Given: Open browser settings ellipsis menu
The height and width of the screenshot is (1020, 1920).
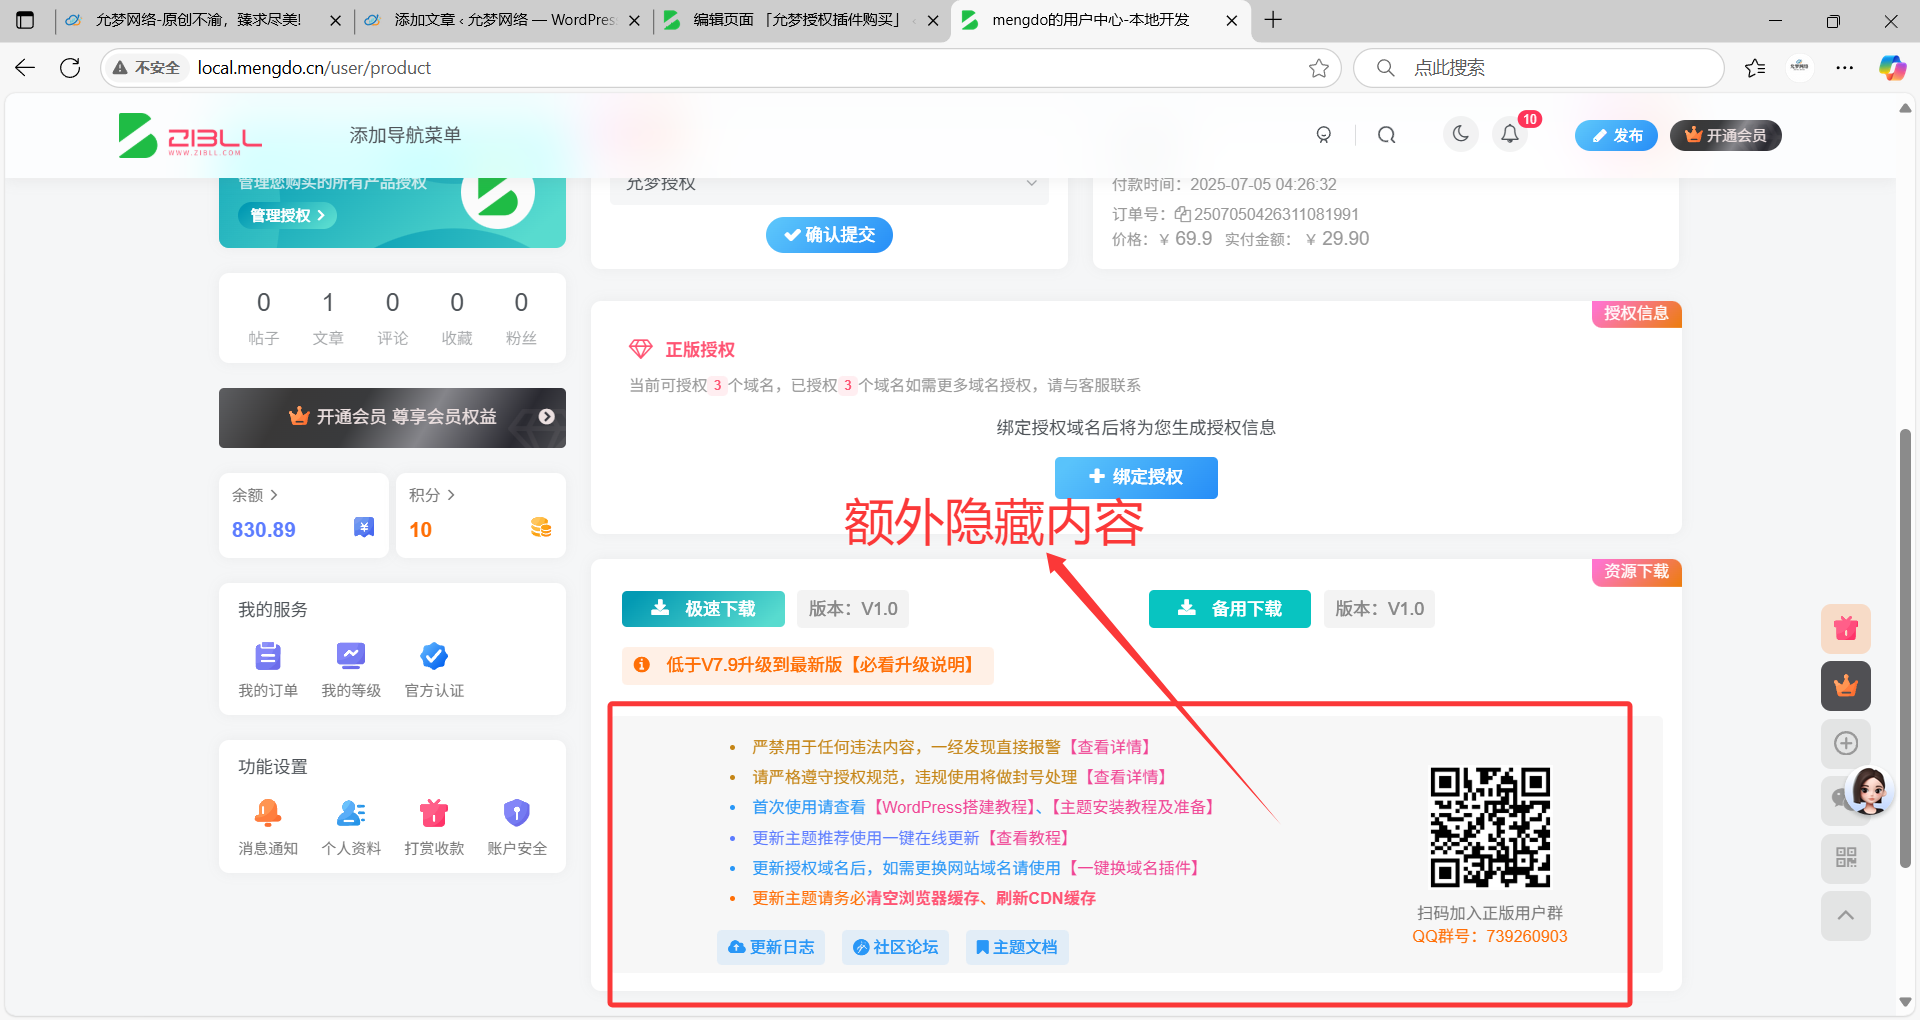Looking at the screenshot, I should [1845, 68].
